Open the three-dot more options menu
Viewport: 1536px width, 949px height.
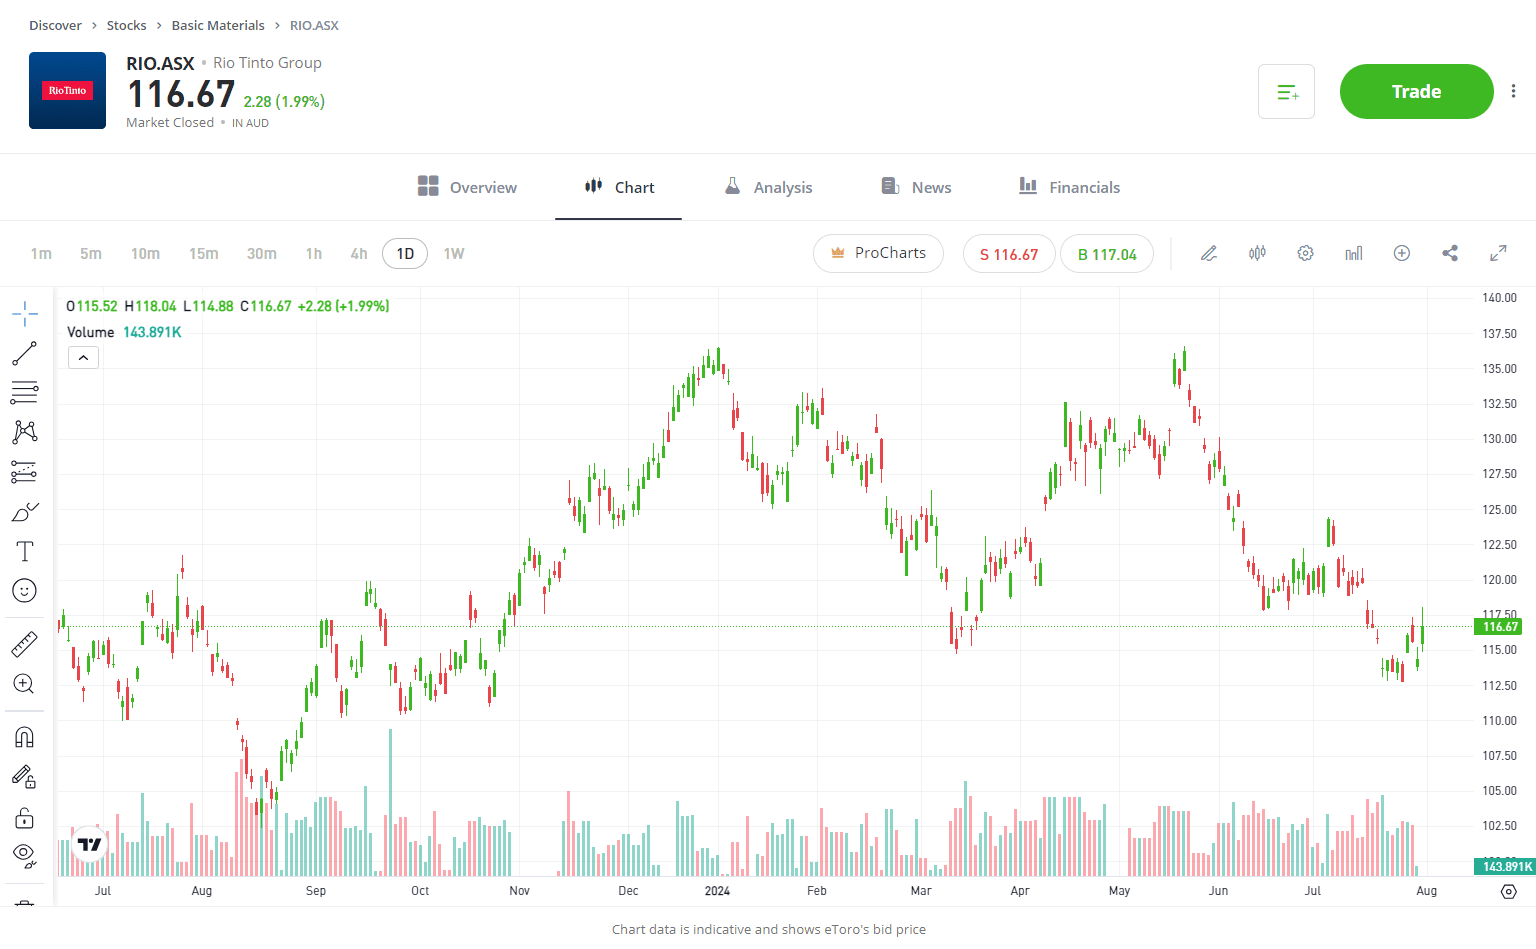tap(1514, 92)
